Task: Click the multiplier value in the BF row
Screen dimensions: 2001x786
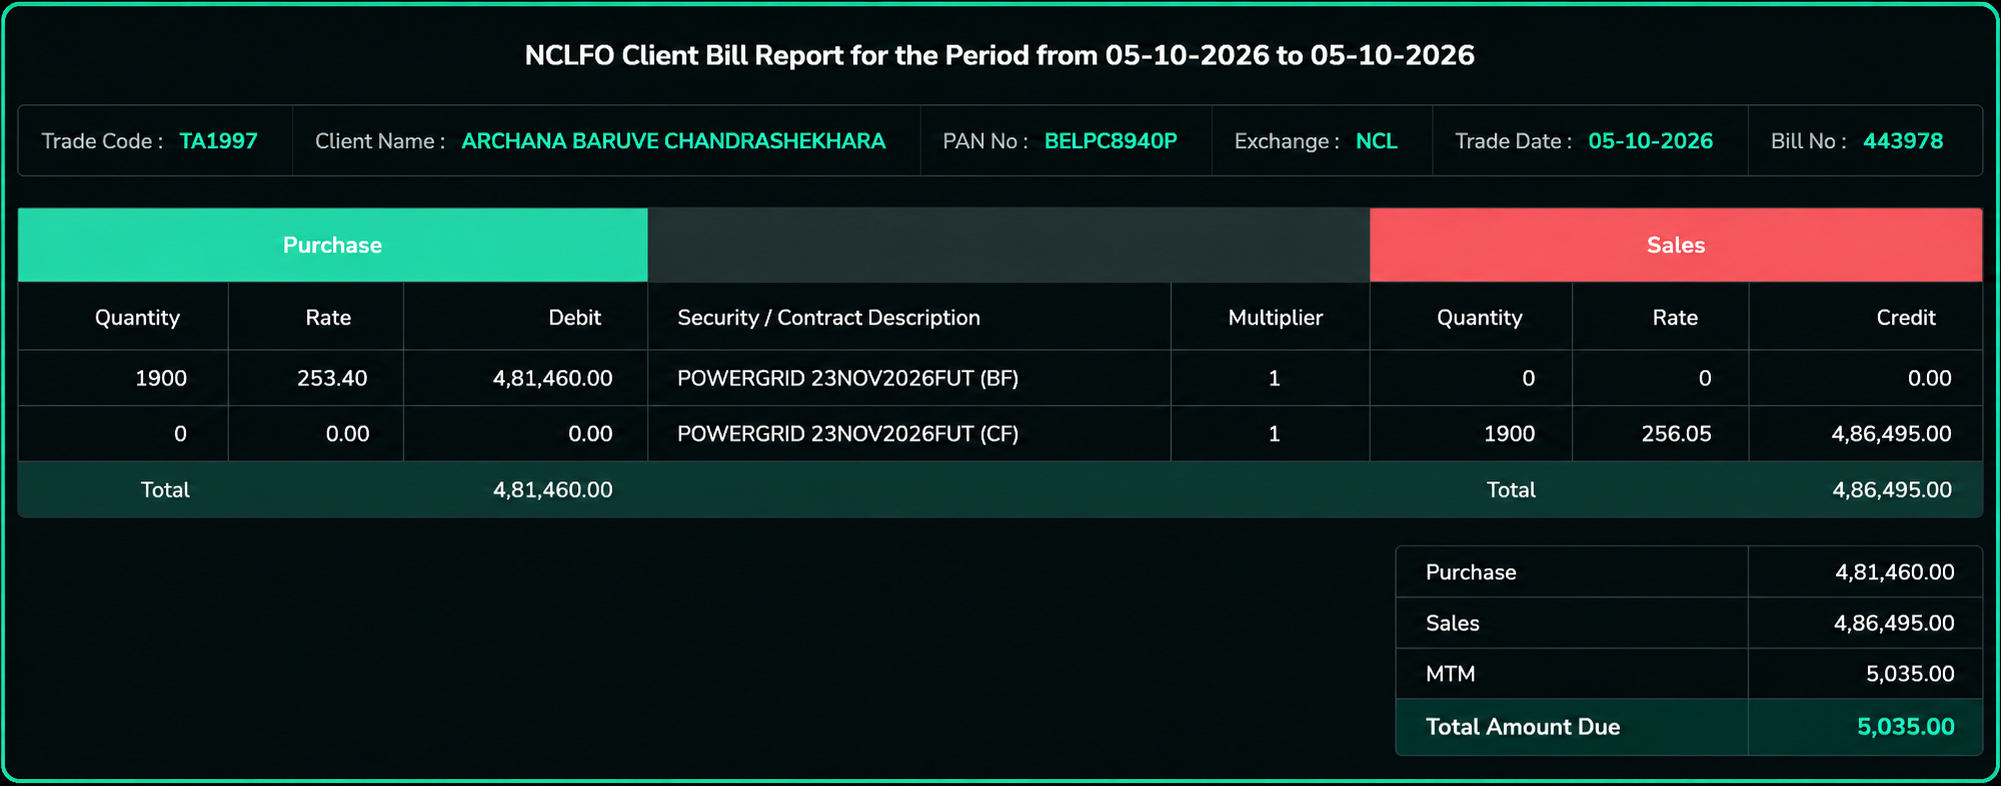Action: [1274, 378]
